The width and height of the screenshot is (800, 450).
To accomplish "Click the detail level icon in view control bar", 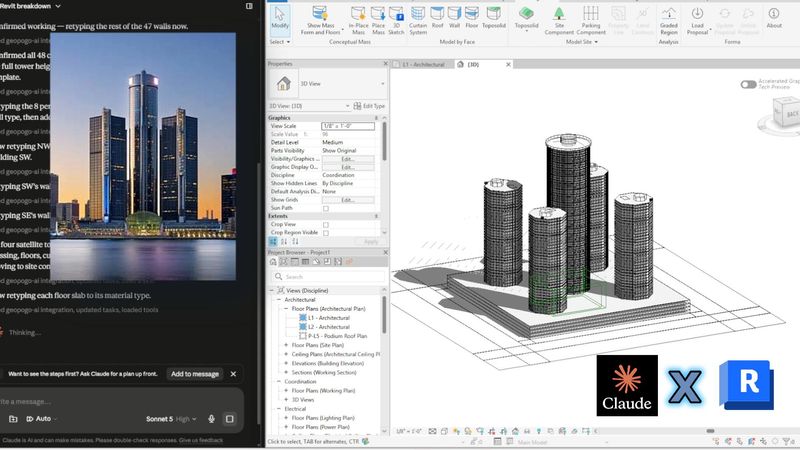I will click(x=432, y=431).
